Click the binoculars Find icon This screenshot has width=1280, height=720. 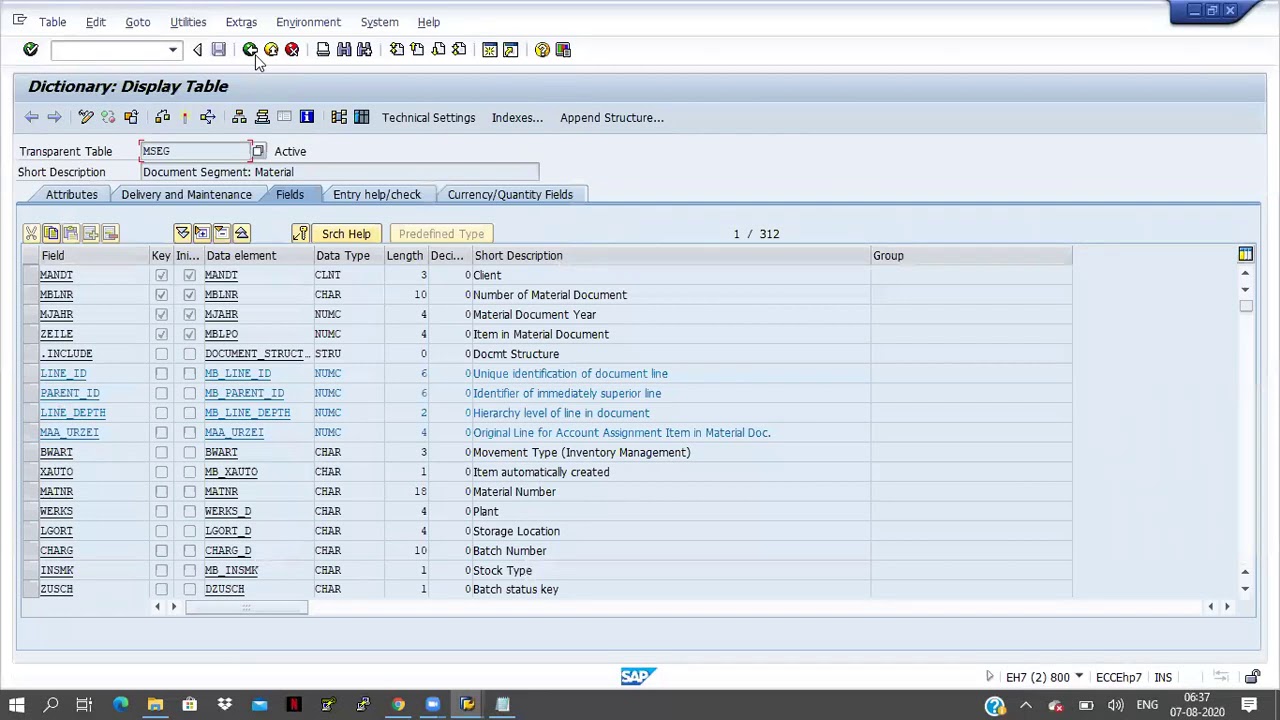coord(344,50)
